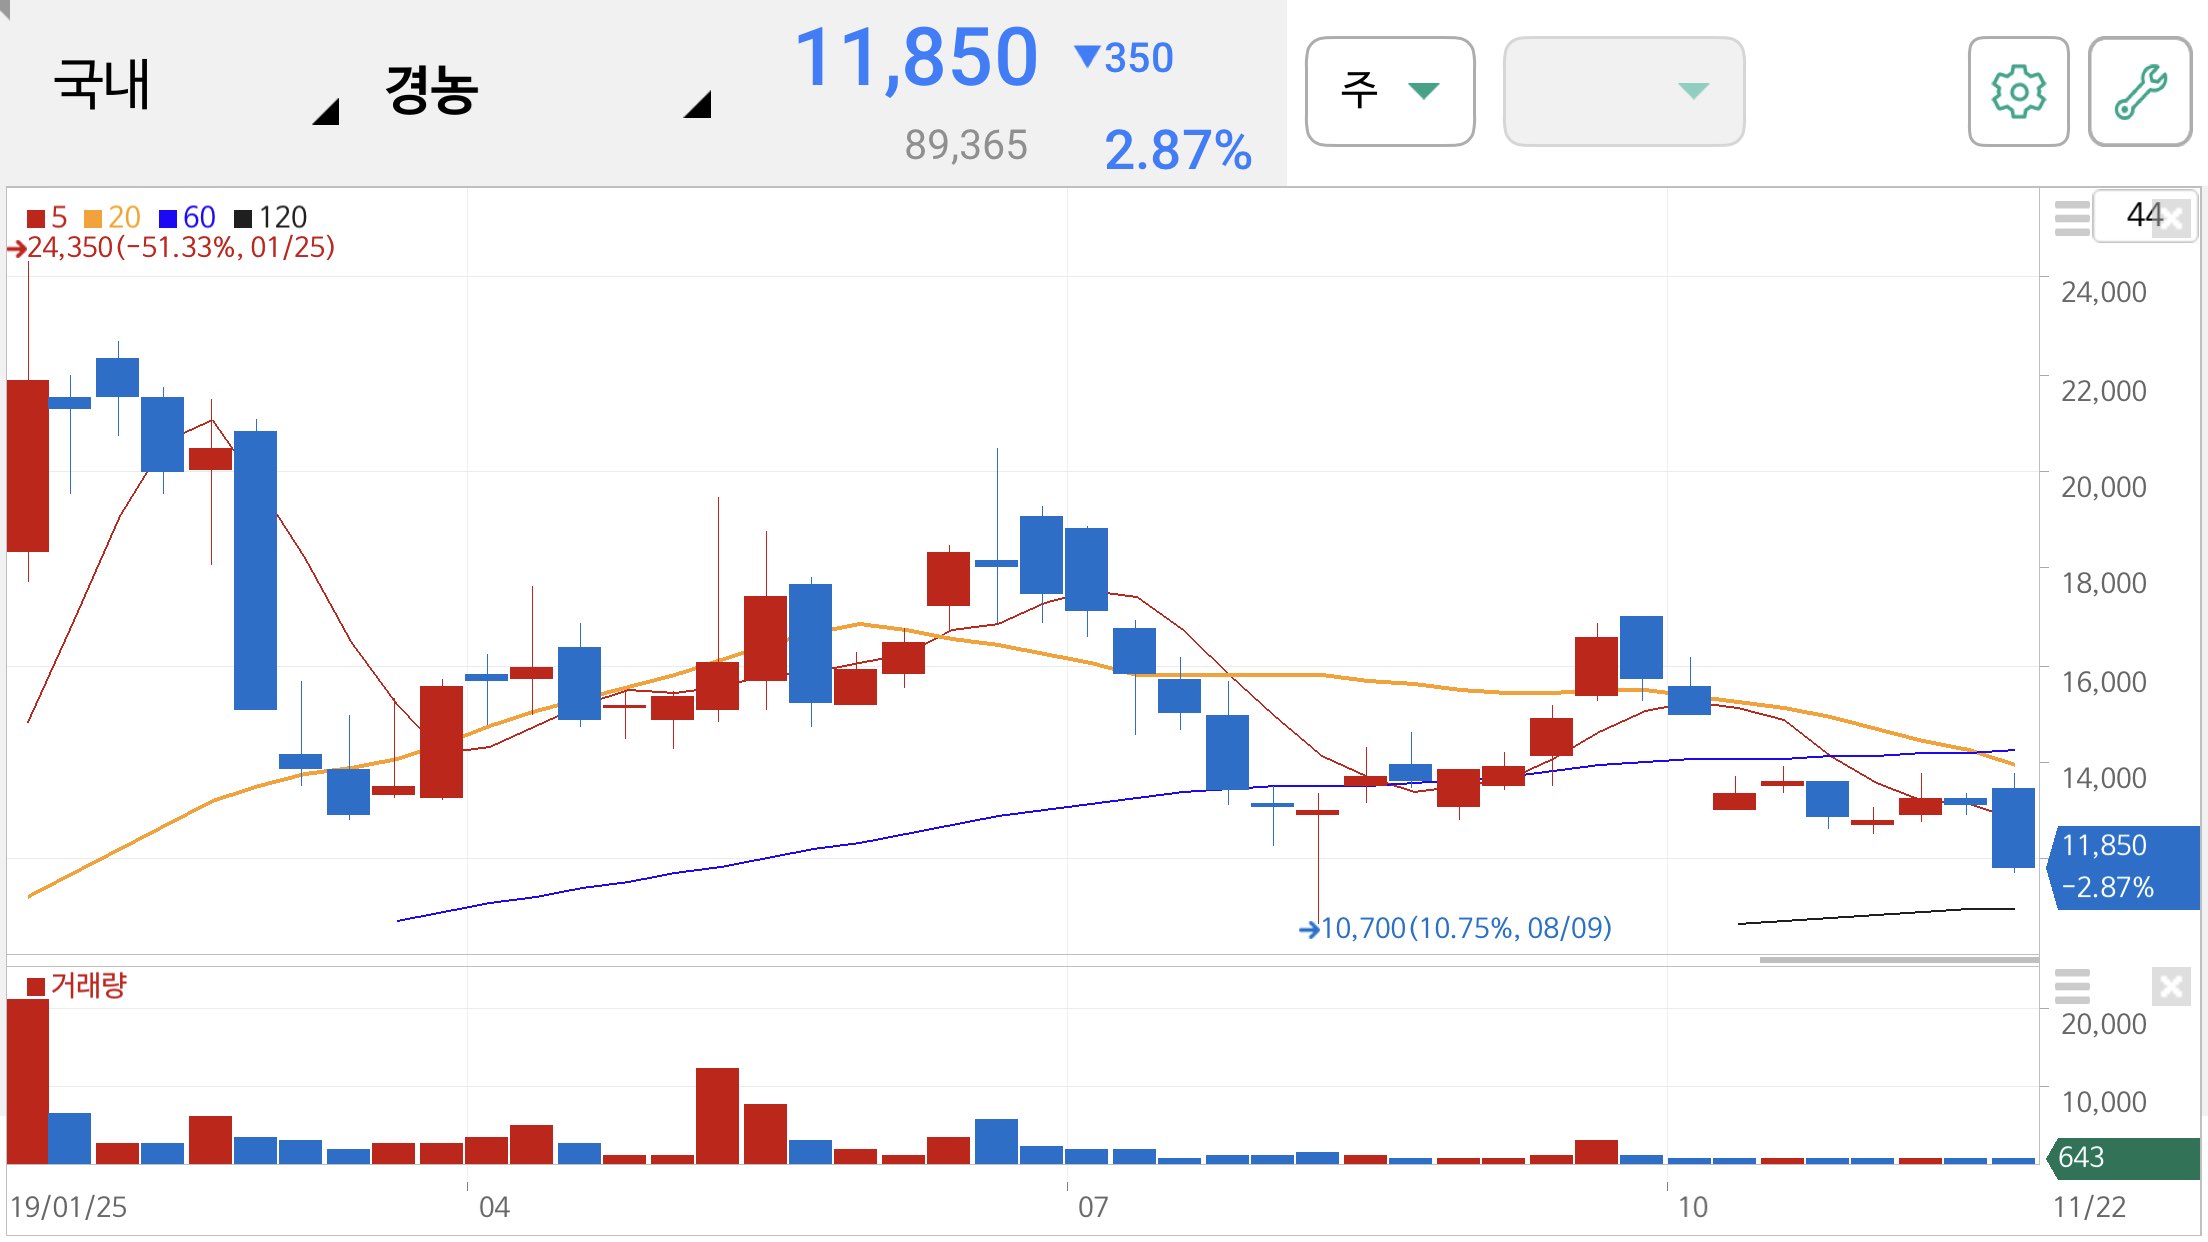Click the 11/22 end date label

pyautogui.click(x=2089, y=1207)
